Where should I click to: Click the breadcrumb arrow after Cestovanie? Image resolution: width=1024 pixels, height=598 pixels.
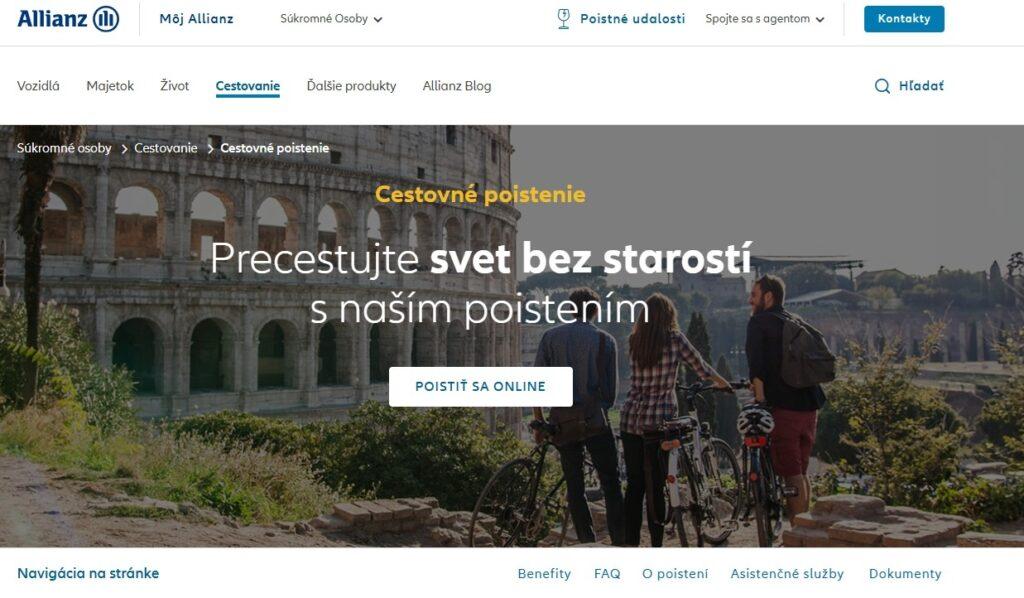tap(210, 149)
